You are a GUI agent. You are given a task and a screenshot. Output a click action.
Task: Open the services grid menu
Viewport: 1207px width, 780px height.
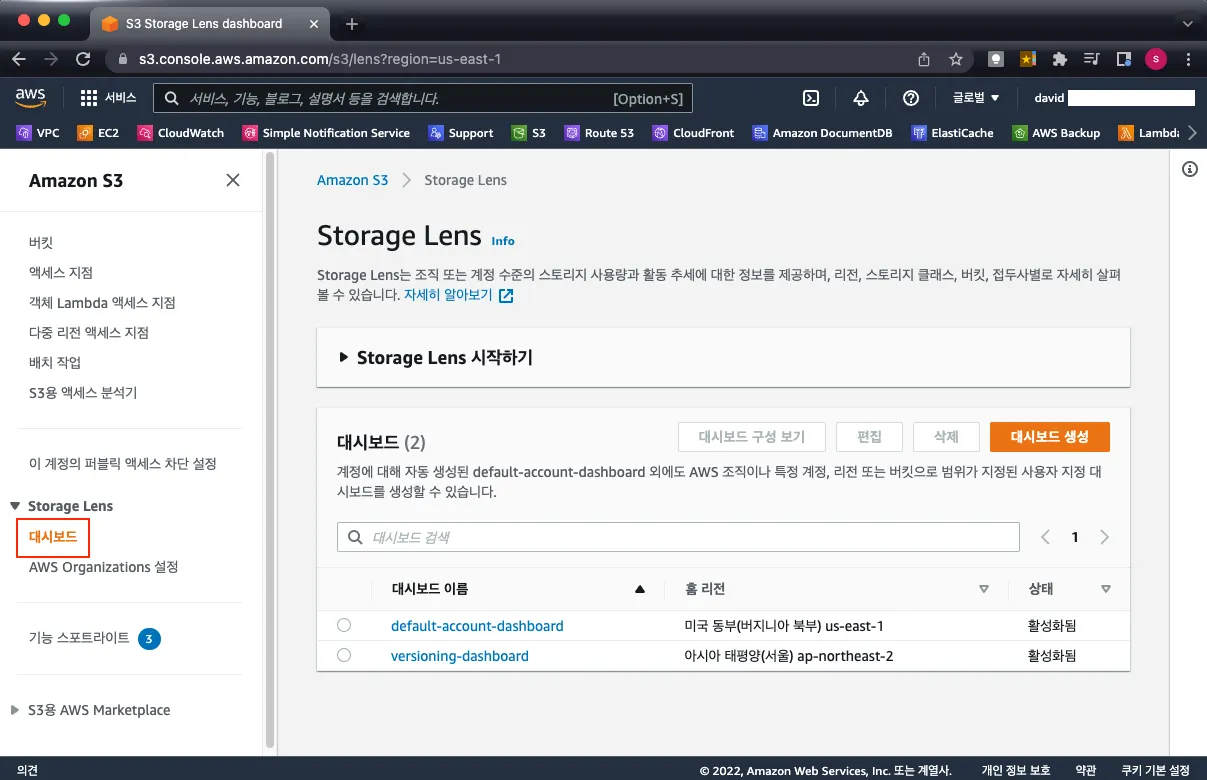107,98
